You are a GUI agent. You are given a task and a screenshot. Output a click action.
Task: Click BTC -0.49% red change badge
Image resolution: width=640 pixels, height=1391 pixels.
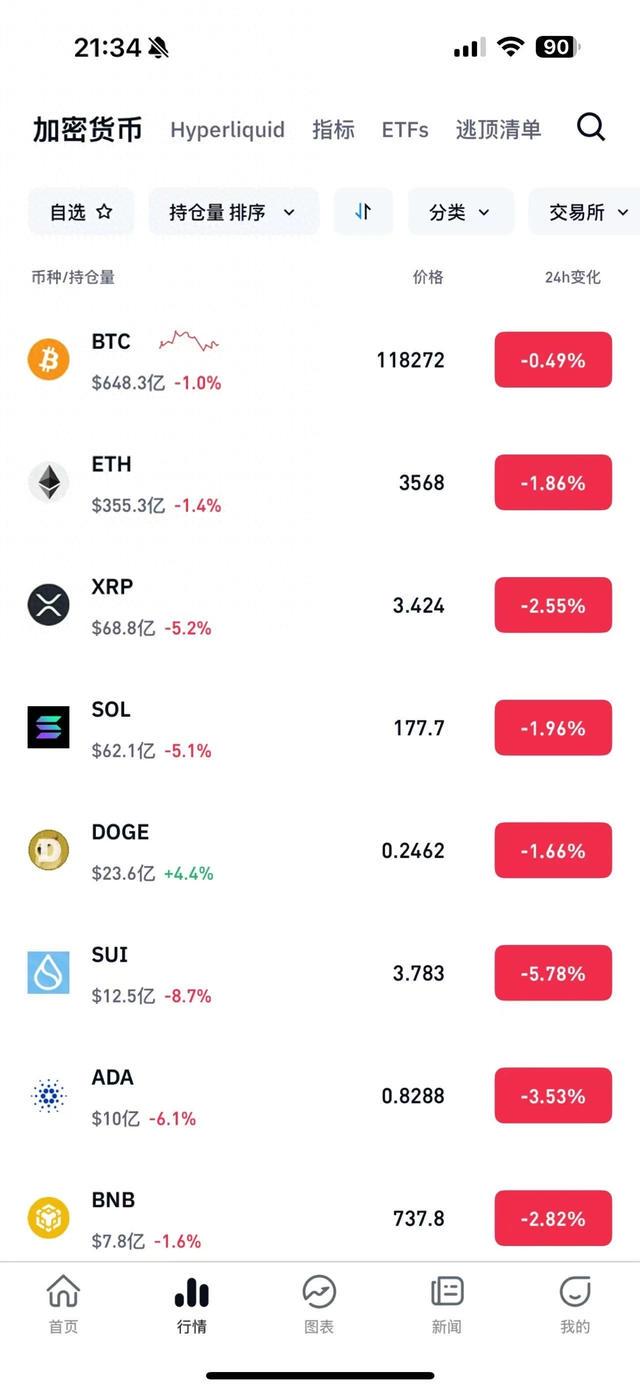coord(553,360)
